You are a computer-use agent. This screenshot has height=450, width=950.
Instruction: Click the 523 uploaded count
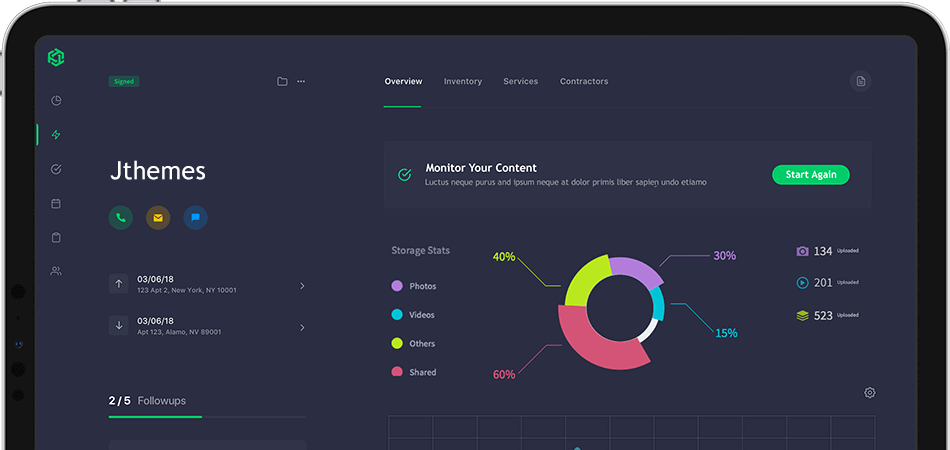point(823,316)
